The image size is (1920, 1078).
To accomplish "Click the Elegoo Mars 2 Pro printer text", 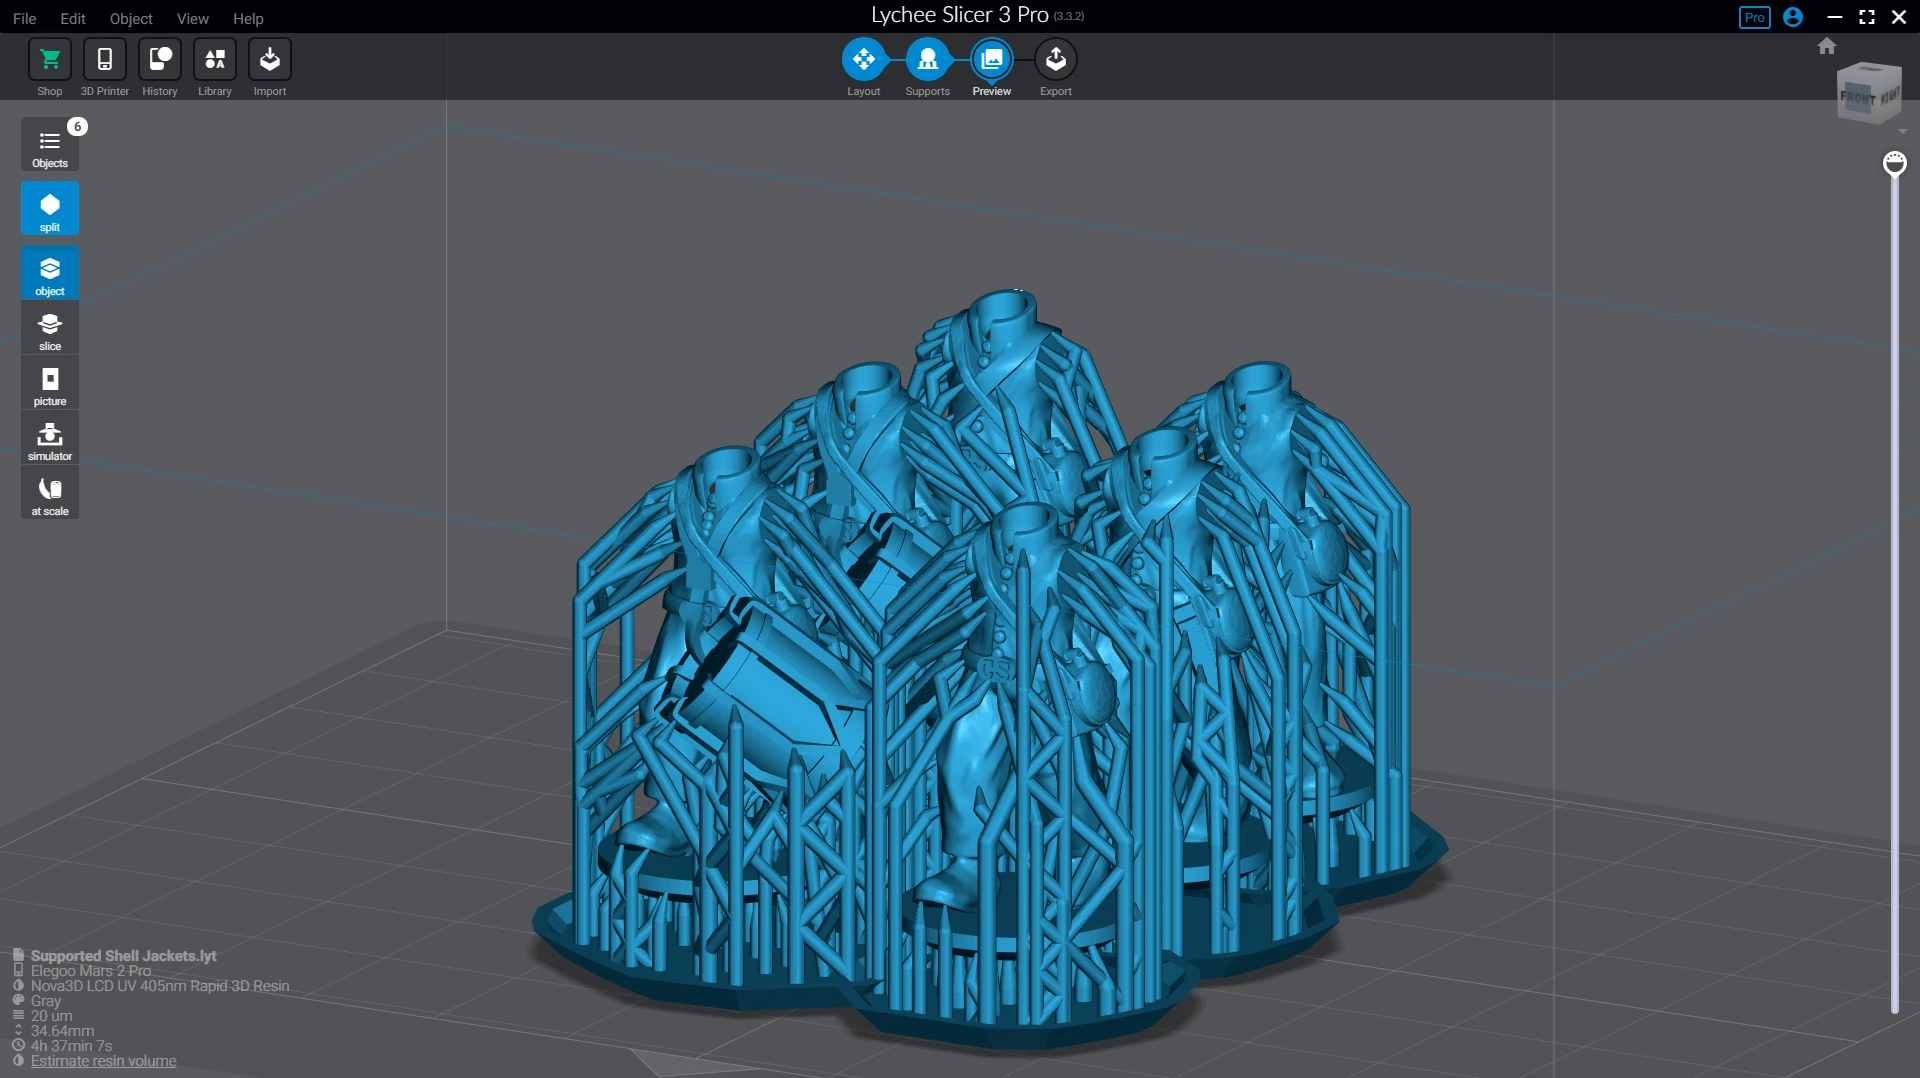I will click(x=91, y=971).
